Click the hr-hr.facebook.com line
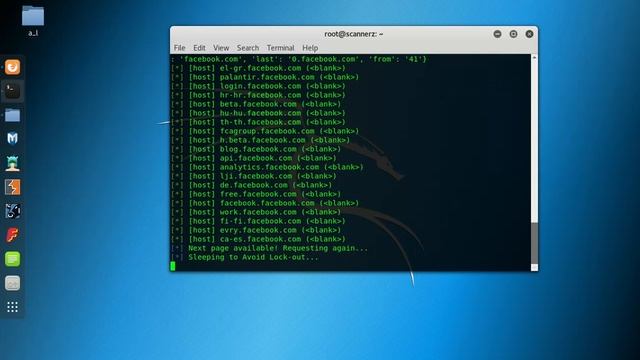640x360 pixels. tap(258, 95)
